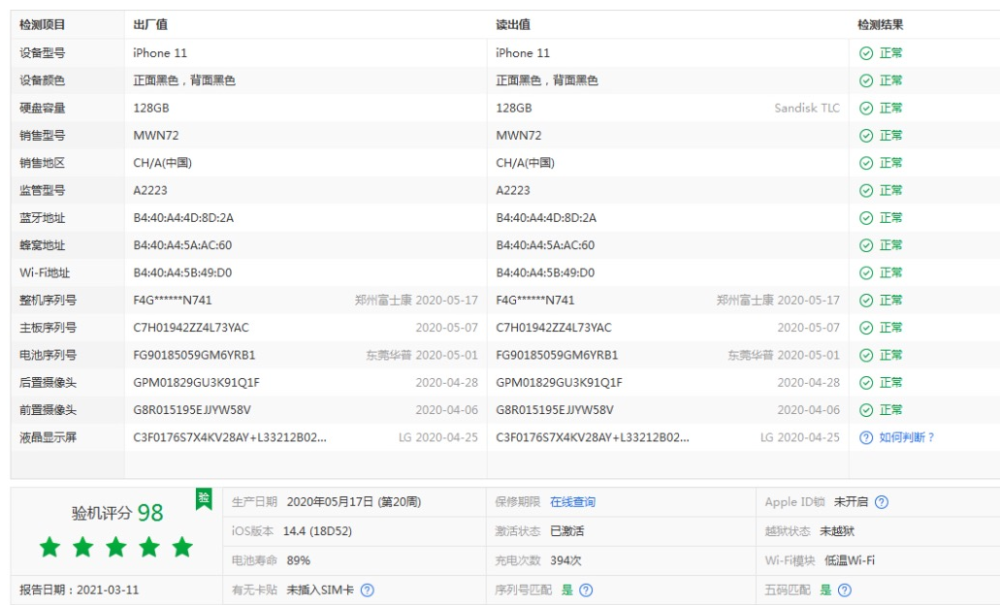1000x605 pixels.
Task: Click the help icon after 序列号匹配
Action: 586,590
